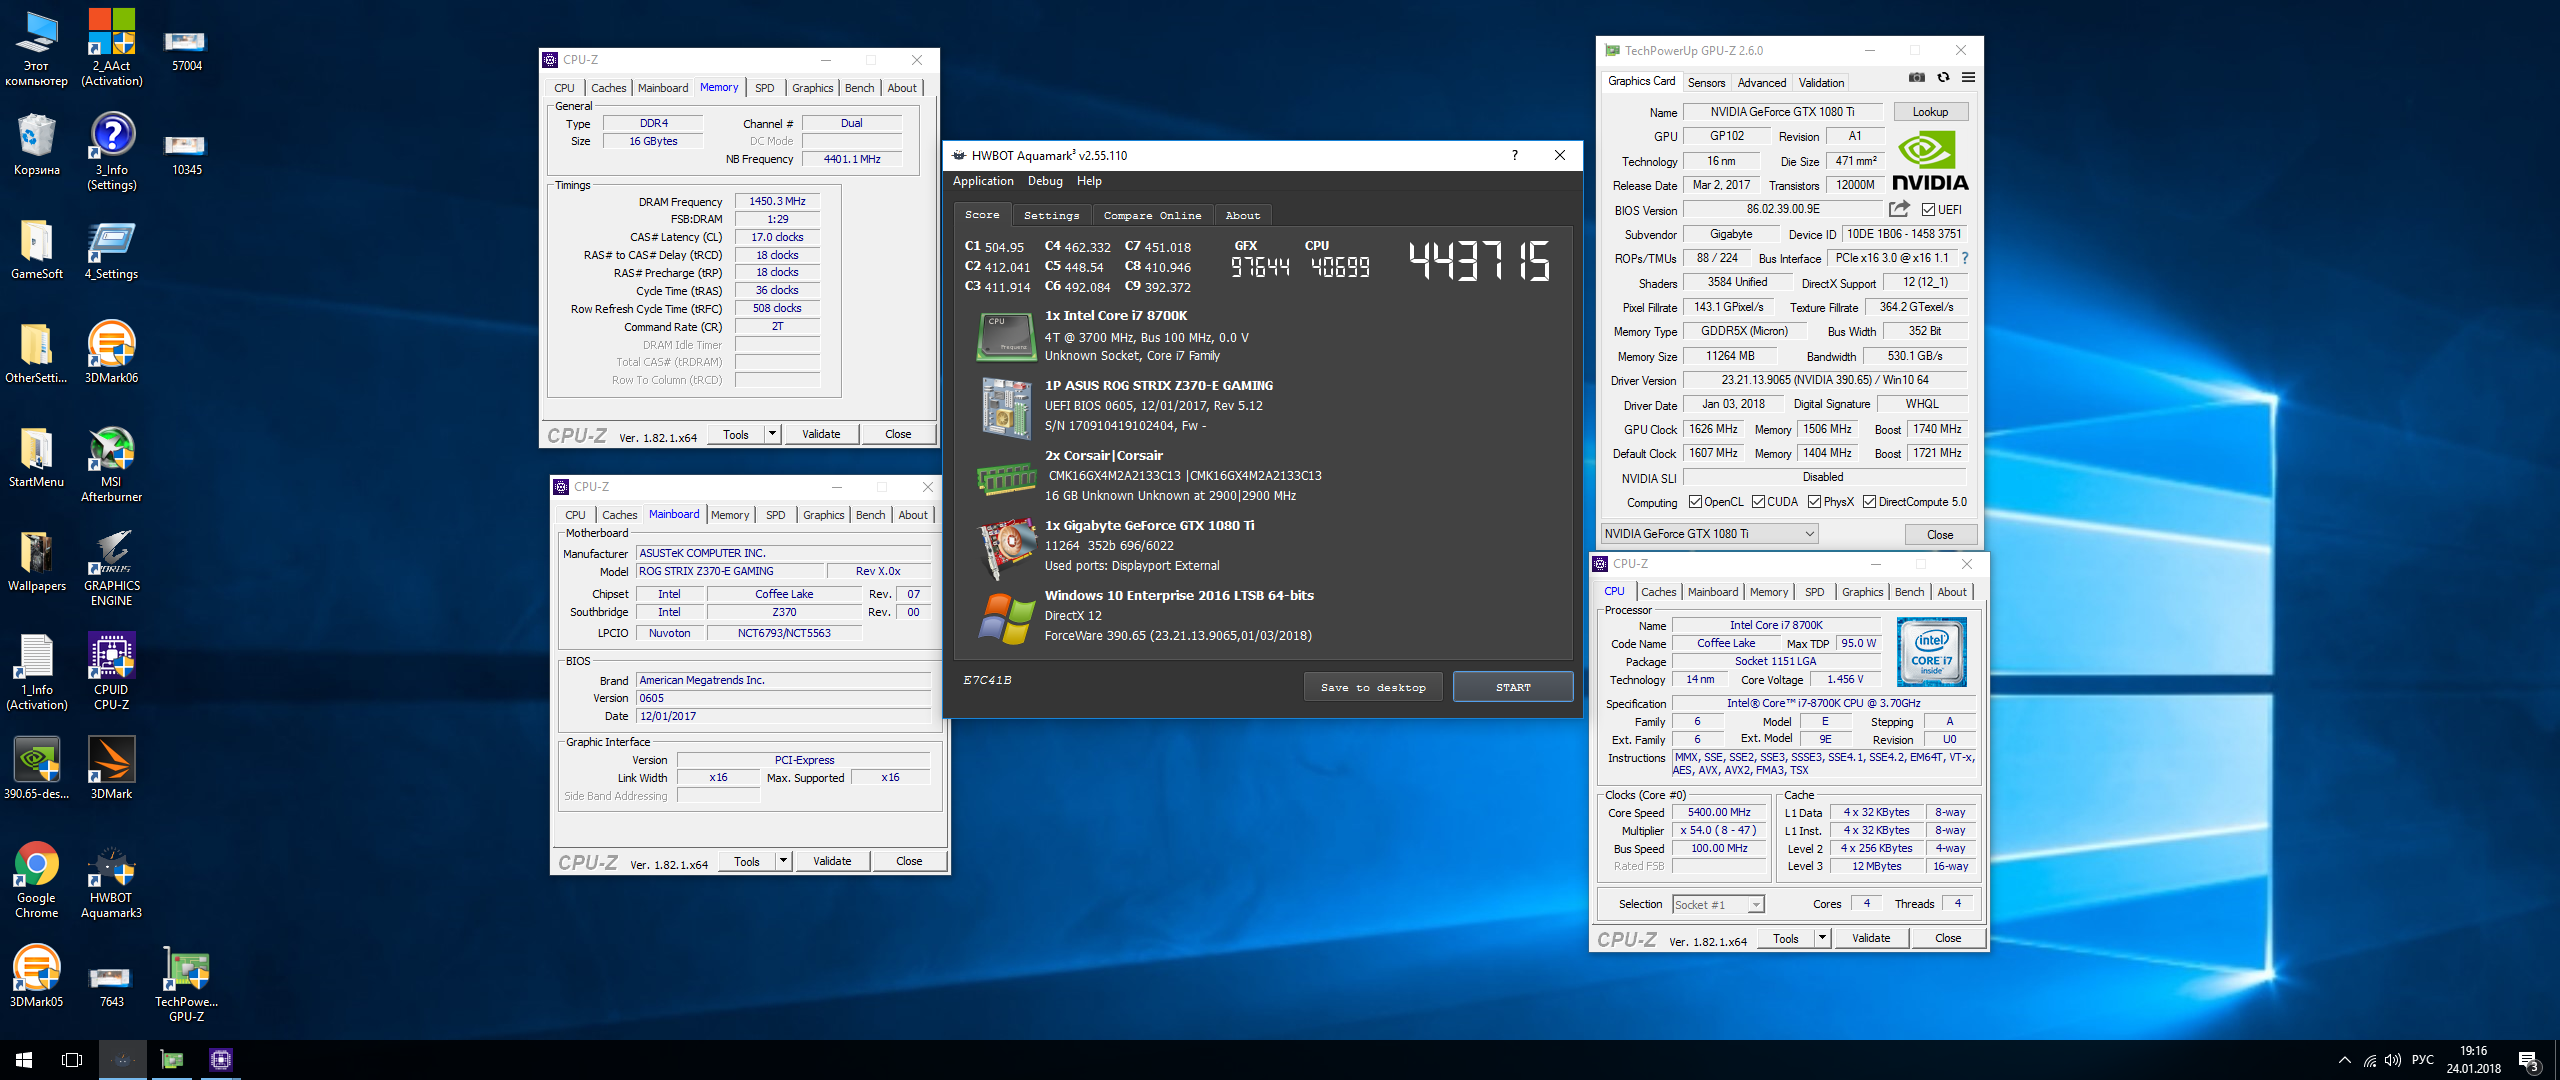Viewport: 2560px width, 1080px height.
Task: Open the Debug menu in Aquamark
Action: point(1045,181)
